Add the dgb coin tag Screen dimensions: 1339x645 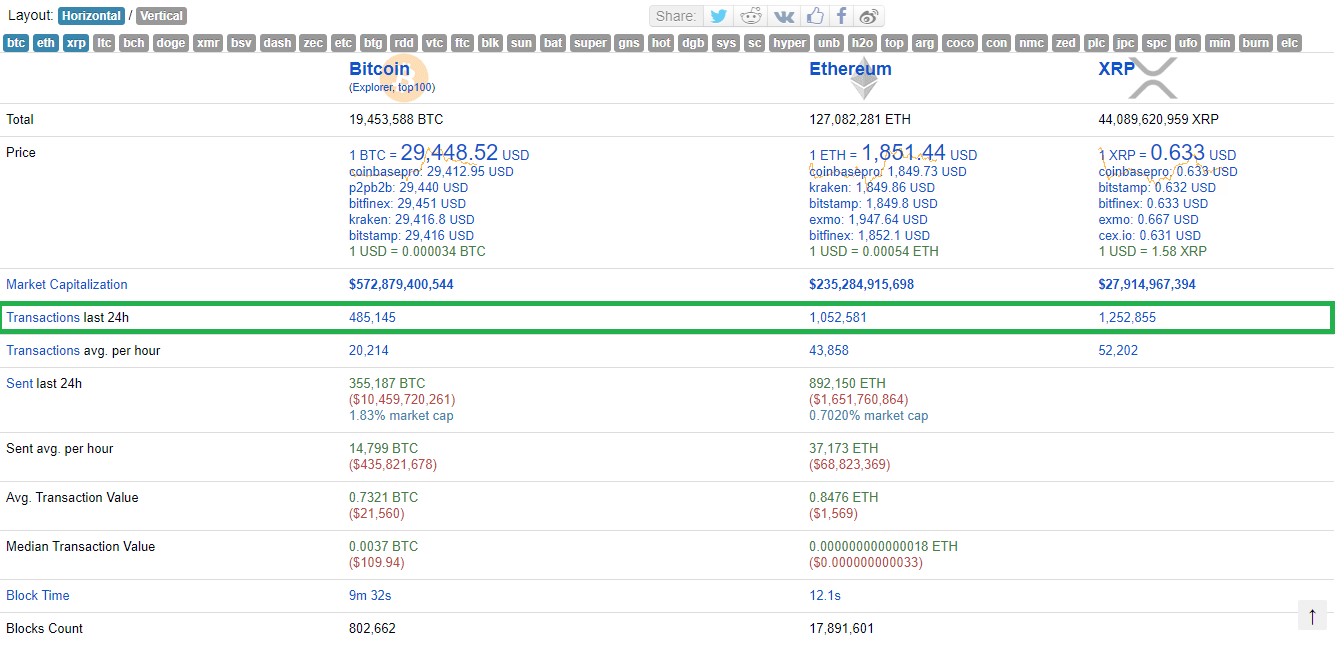[693, 43]
